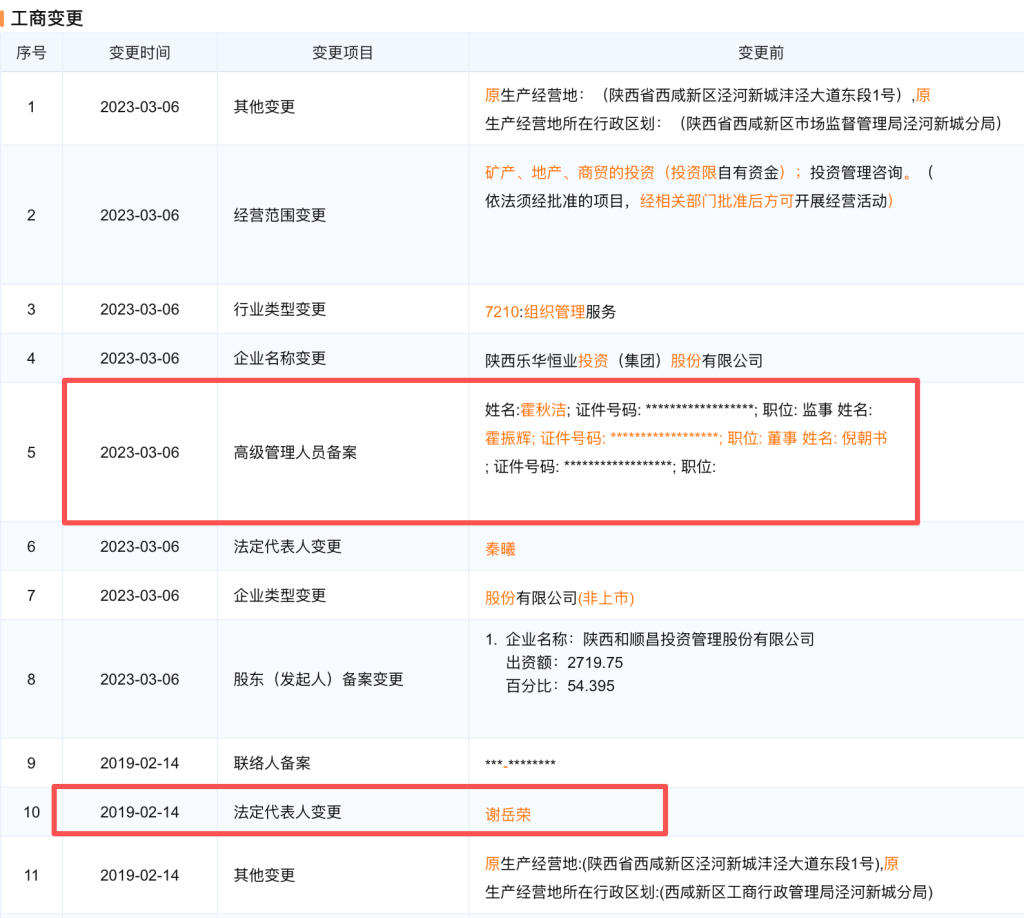
Task: Click the date 2023-03-06 in row 8
Action: pos(139,680)
